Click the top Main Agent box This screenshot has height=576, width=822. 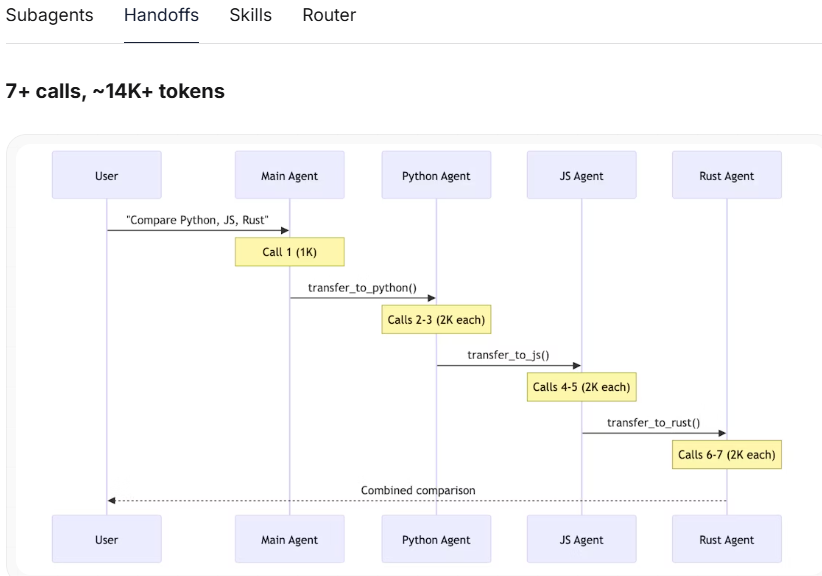290,175
